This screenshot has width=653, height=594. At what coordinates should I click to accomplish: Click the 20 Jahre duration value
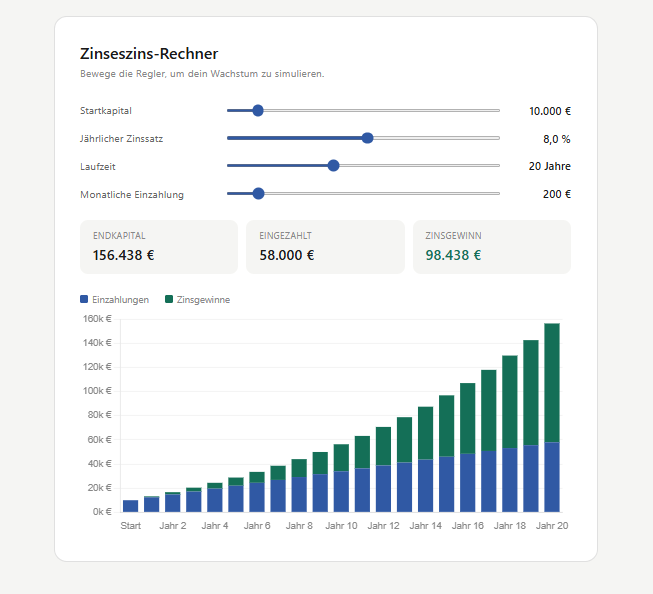coord(549,166)
